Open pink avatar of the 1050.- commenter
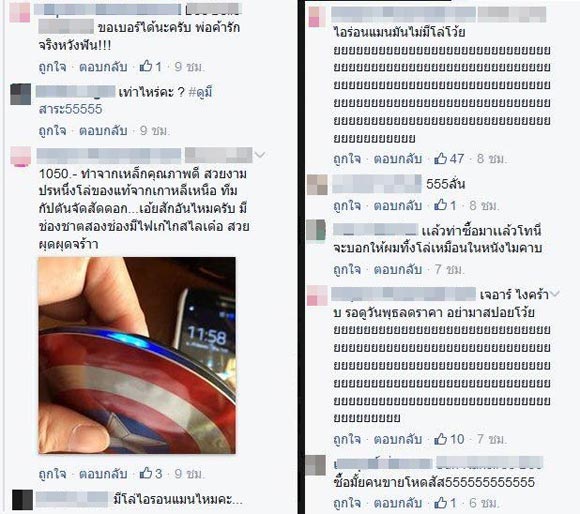The image size is (580, 514). 21,156
